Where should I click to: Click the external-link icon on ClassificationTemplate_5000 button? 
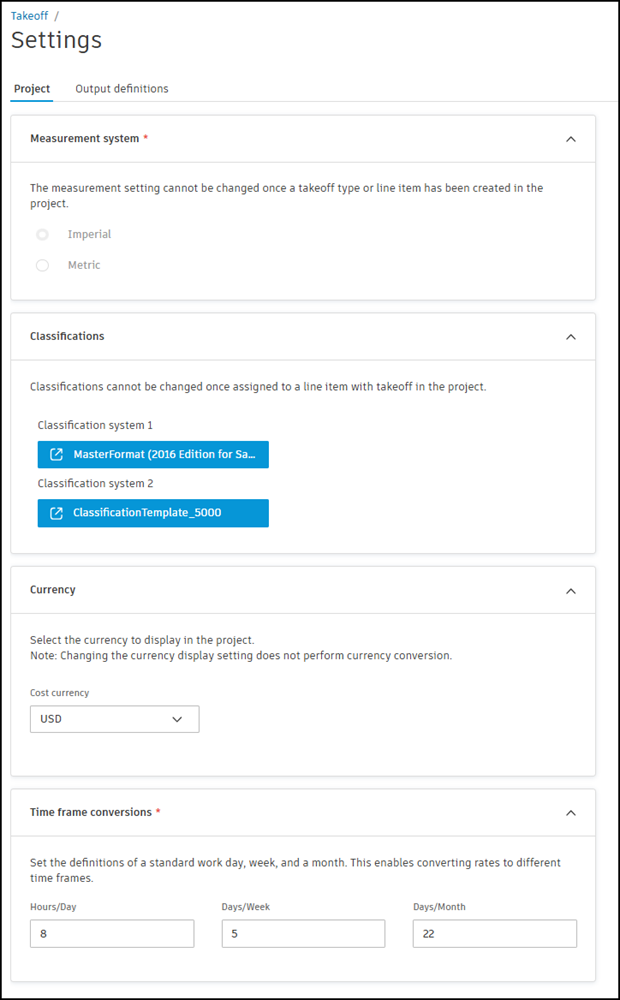pos(56,513)
